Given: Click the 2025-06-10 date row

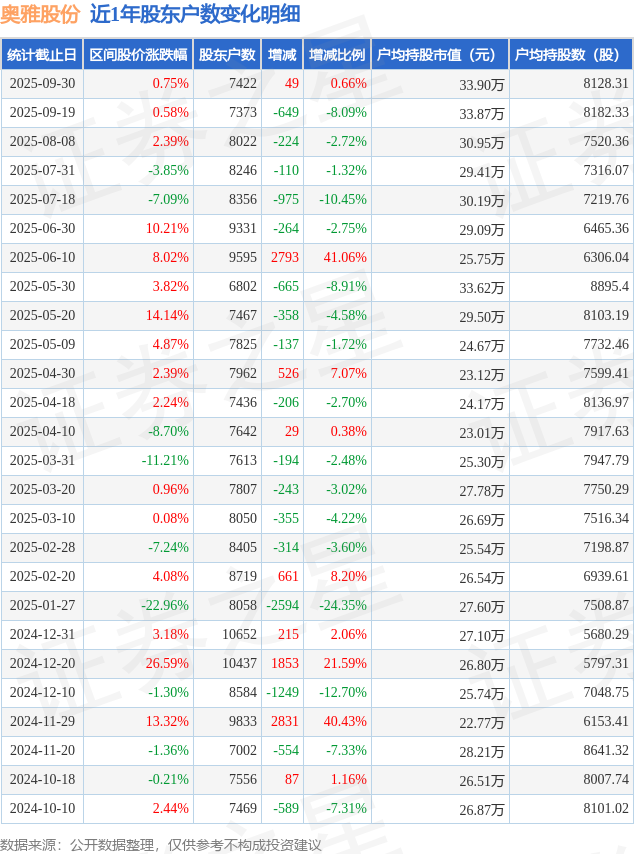Looking at the screenshot, I should click(42, 258).
